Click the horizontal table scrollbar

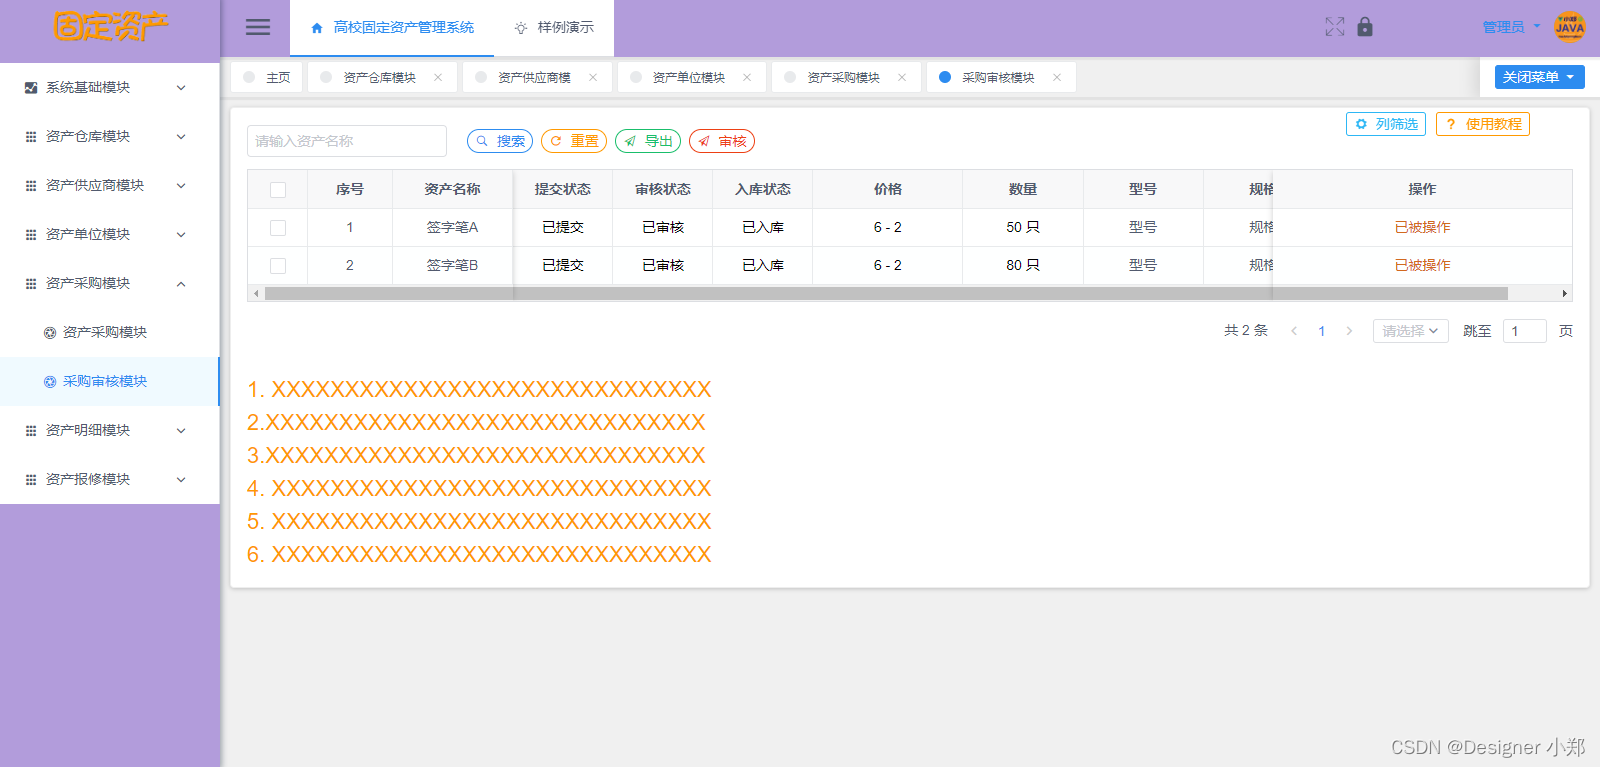(x=886, y=294)
